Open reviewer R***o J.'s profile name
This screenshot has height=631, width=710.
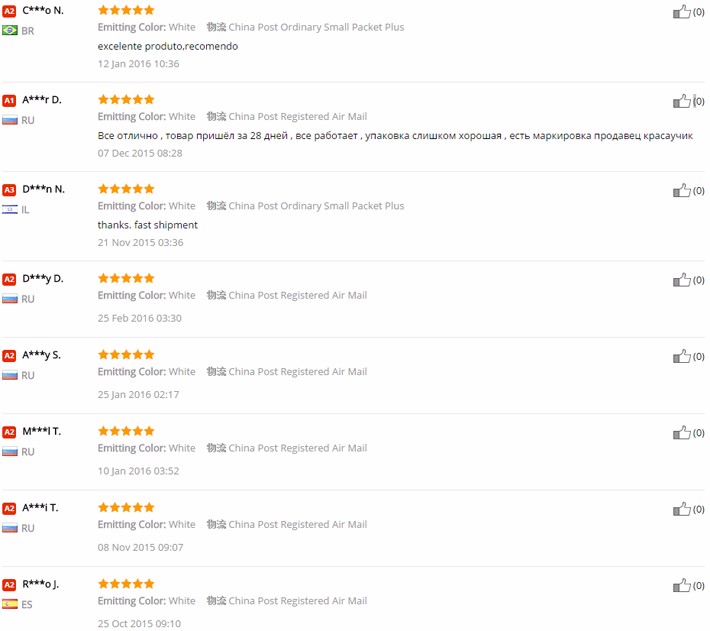click(41, 584)
